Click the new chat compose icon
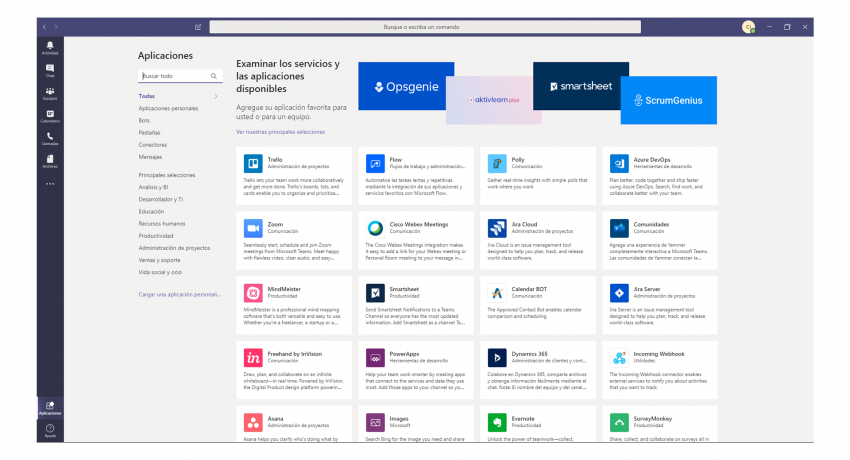Viewport: 850px width, 460px height. point(198,27)
